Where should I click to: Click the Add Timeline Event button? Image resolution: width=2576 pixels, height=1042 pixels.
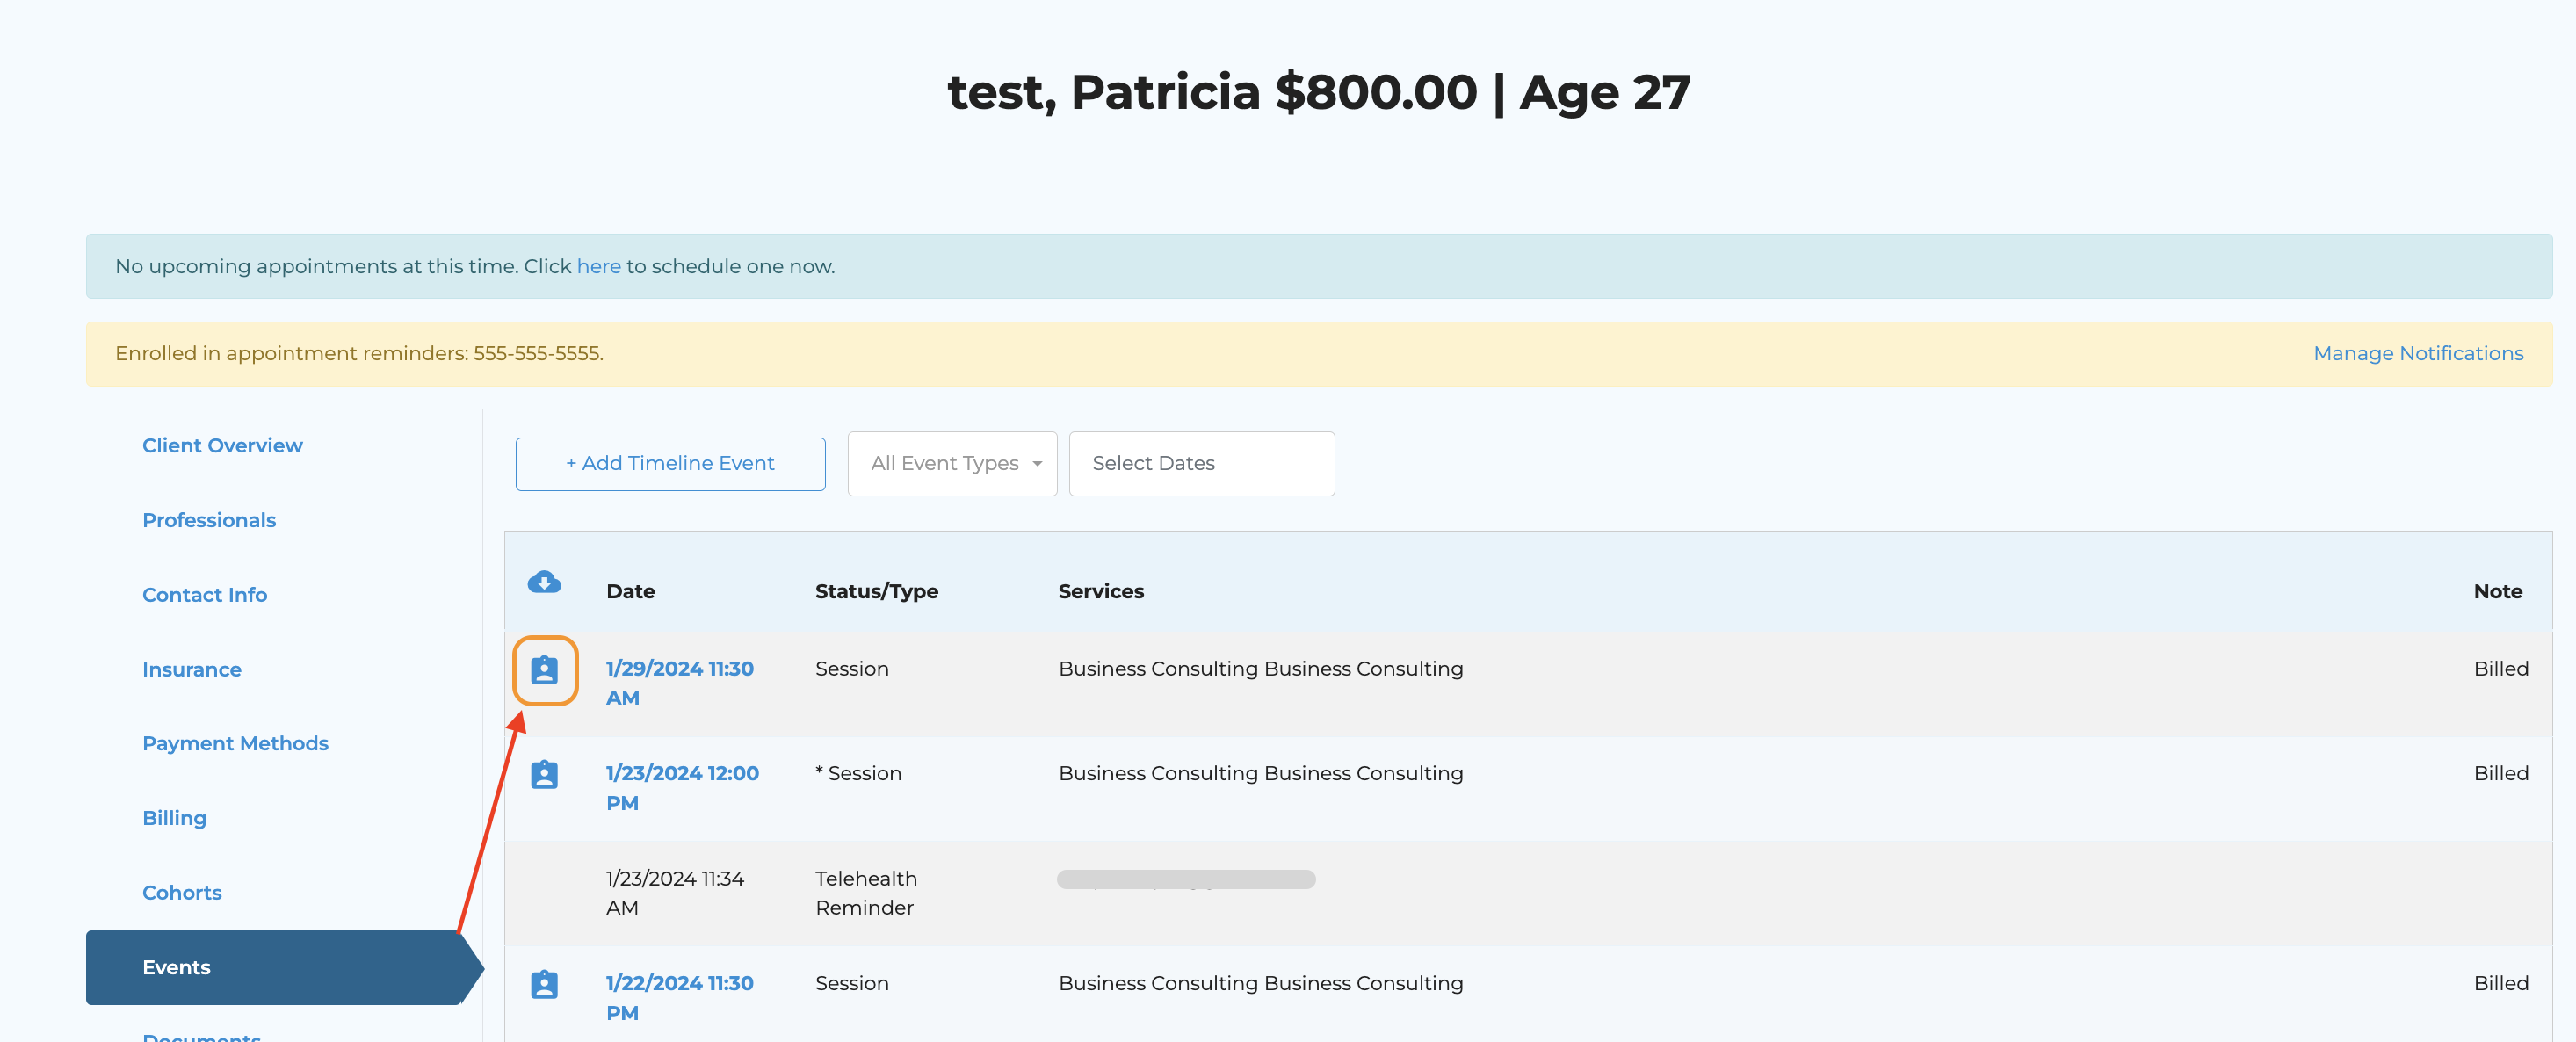[670, 463]
